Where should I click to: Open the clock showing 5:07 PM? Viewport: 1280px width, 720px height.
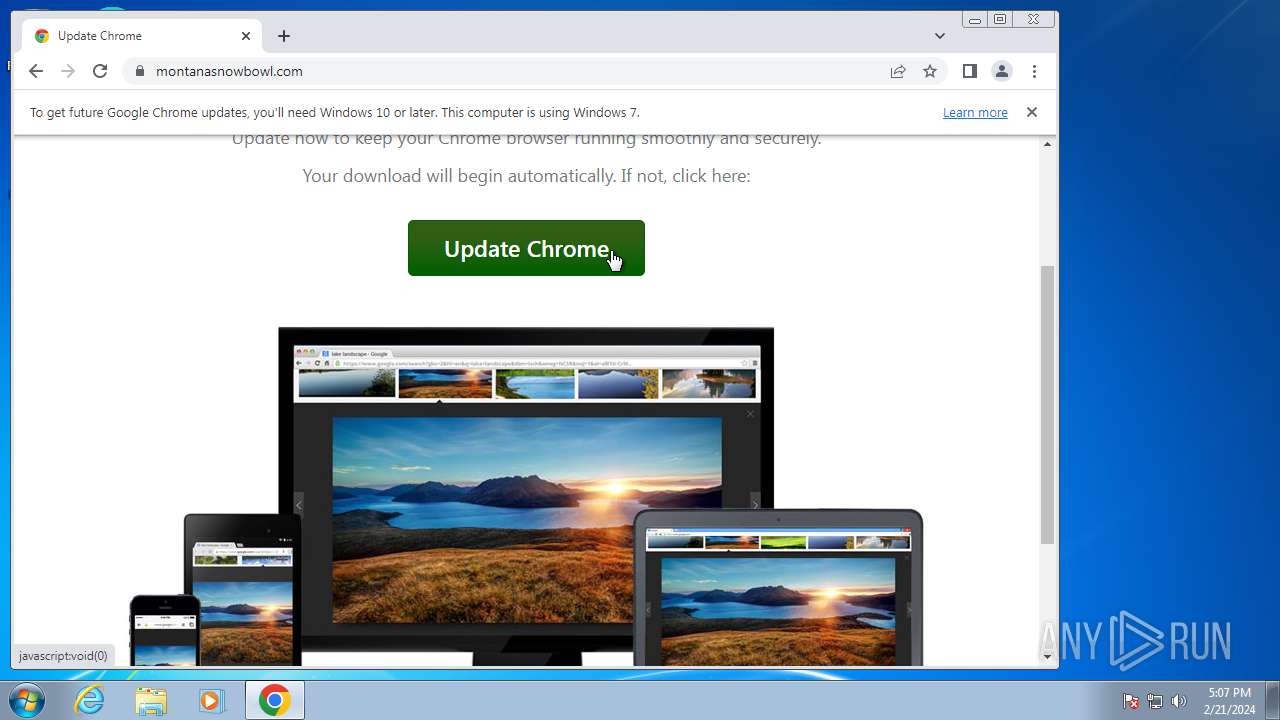click(x=1229, y=701)
